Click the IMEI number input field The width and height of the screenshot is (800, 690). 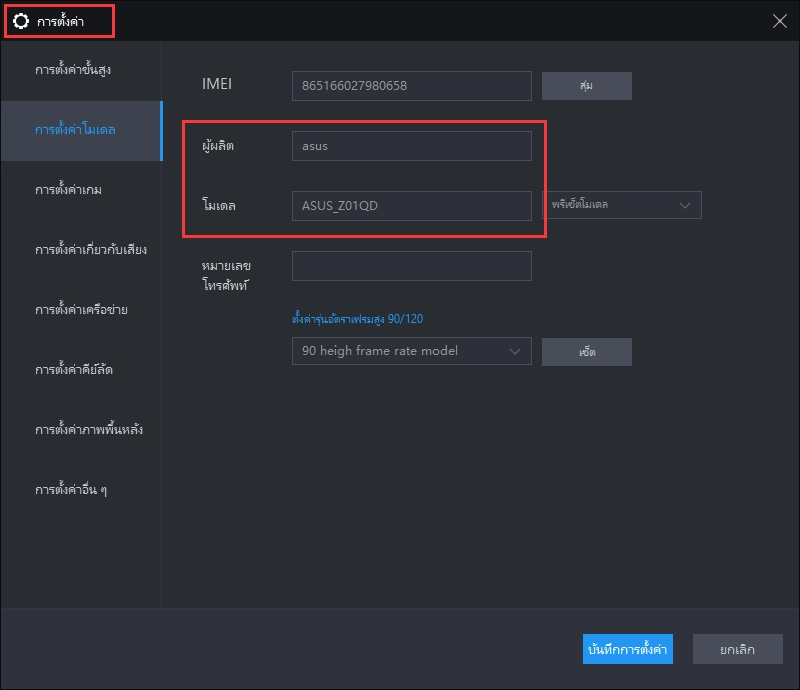click(412, 86)
